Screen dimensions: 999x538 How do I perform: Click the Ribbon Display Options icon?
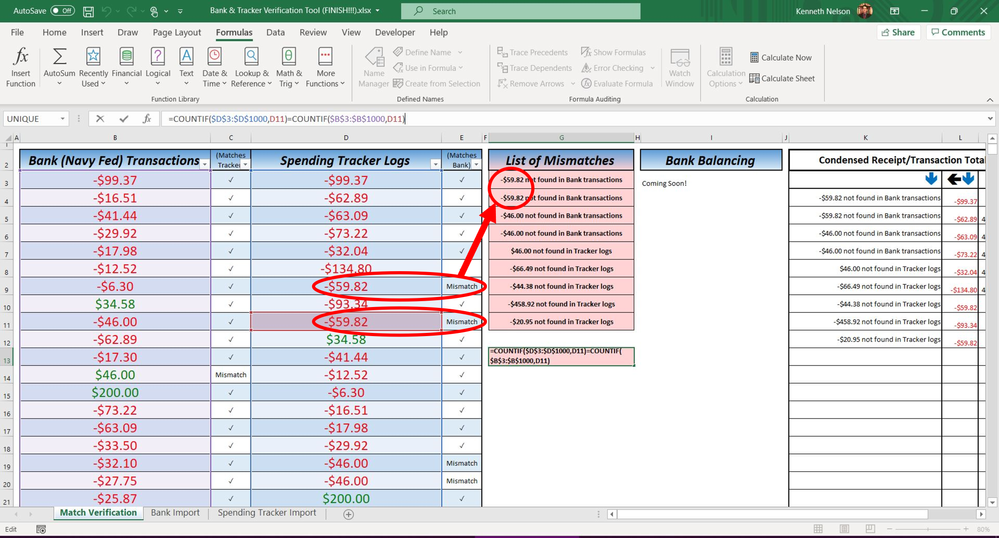[895, 11]
